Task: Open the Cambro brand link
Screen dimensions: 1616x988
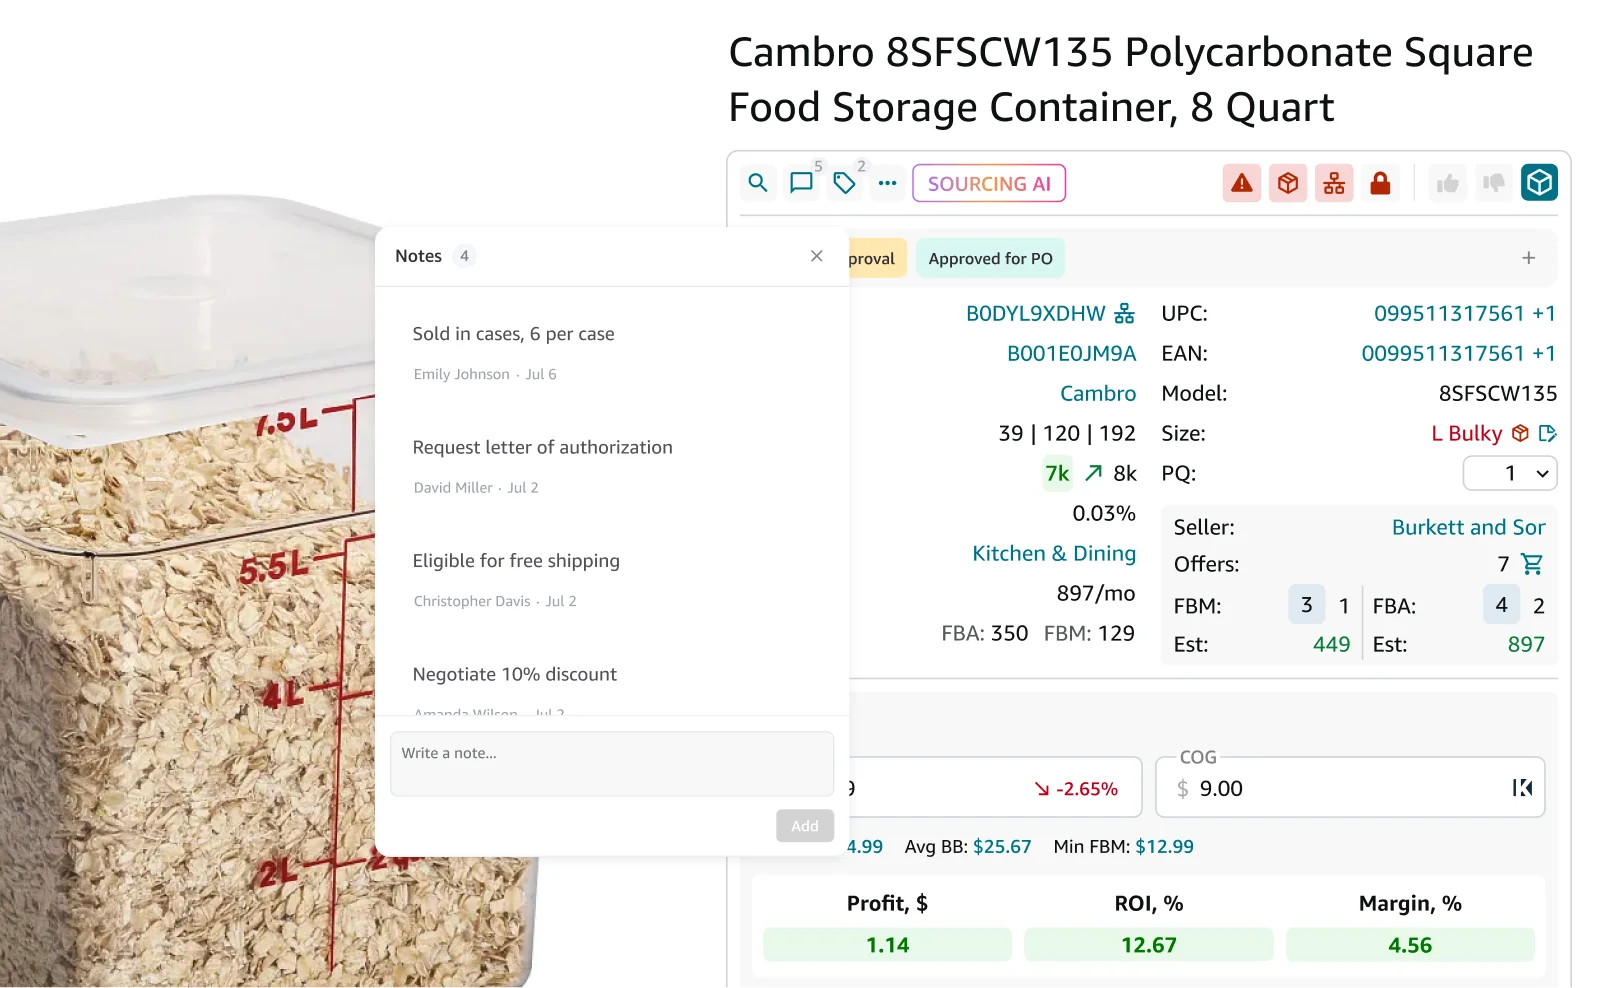Action: (x=1098, y=394)
